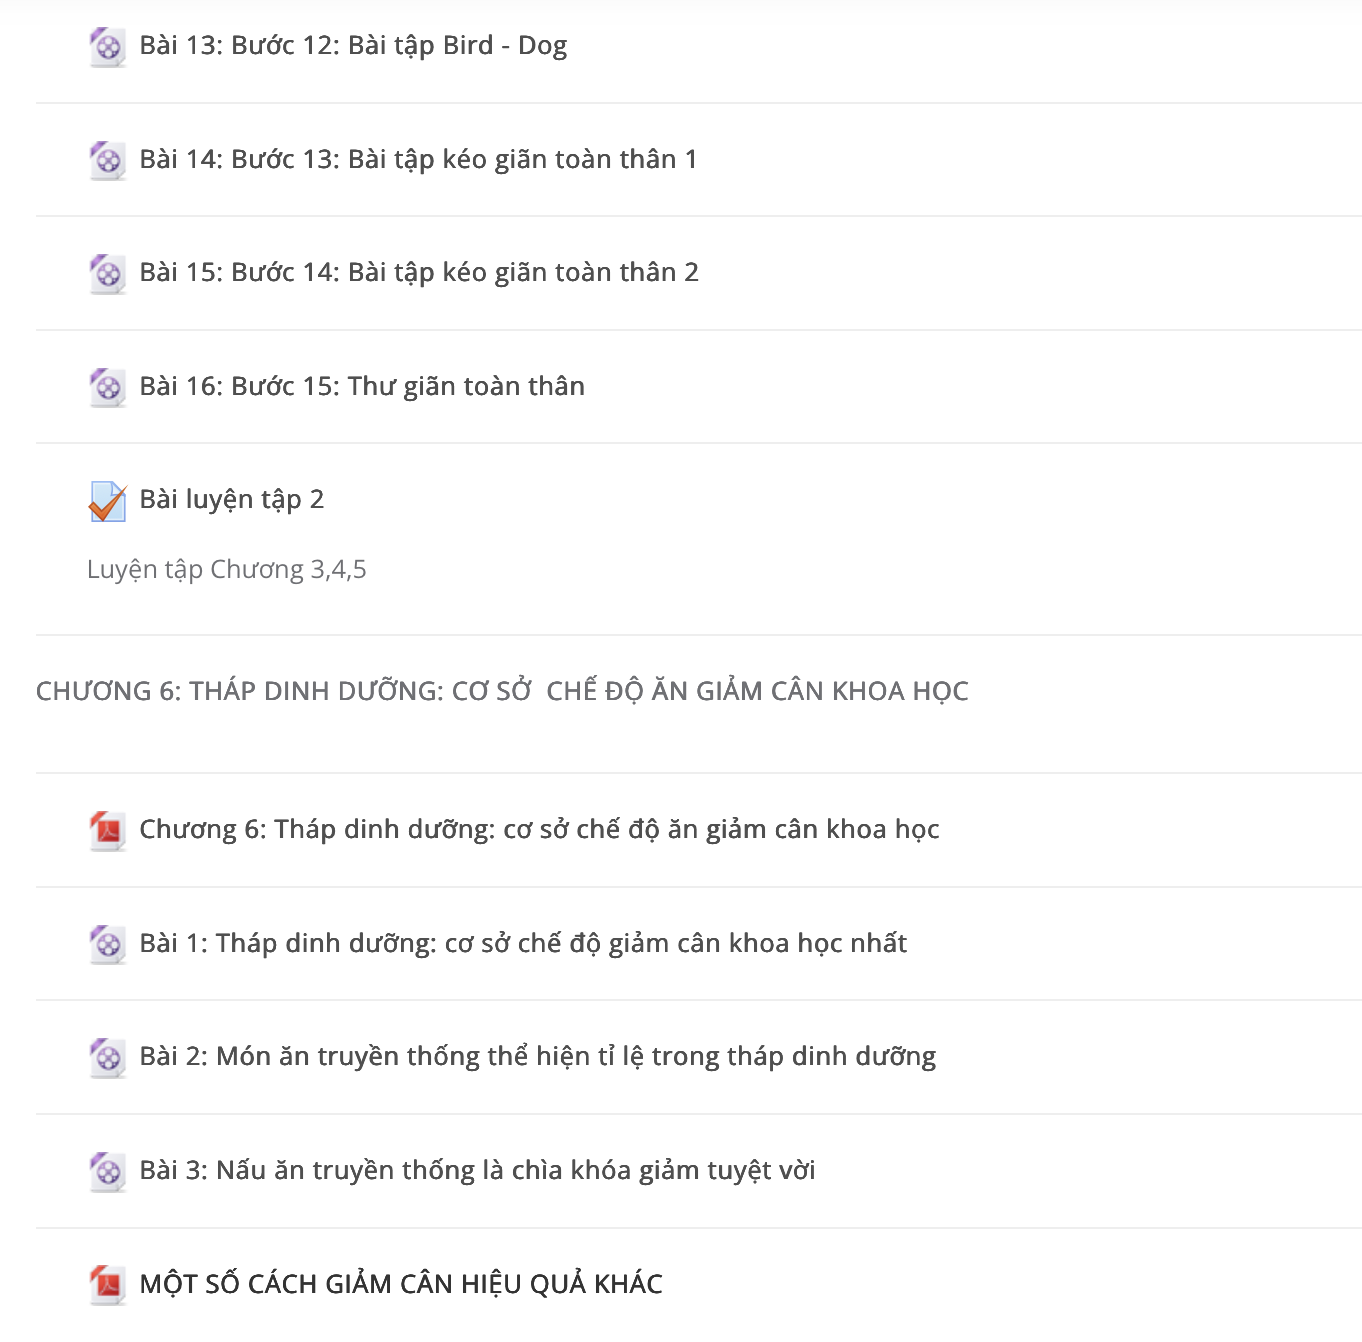Click video icon beside Bài 2 Món ăn
This screenshot has width=1362, height=1342.
click(x=107, y=1058)
